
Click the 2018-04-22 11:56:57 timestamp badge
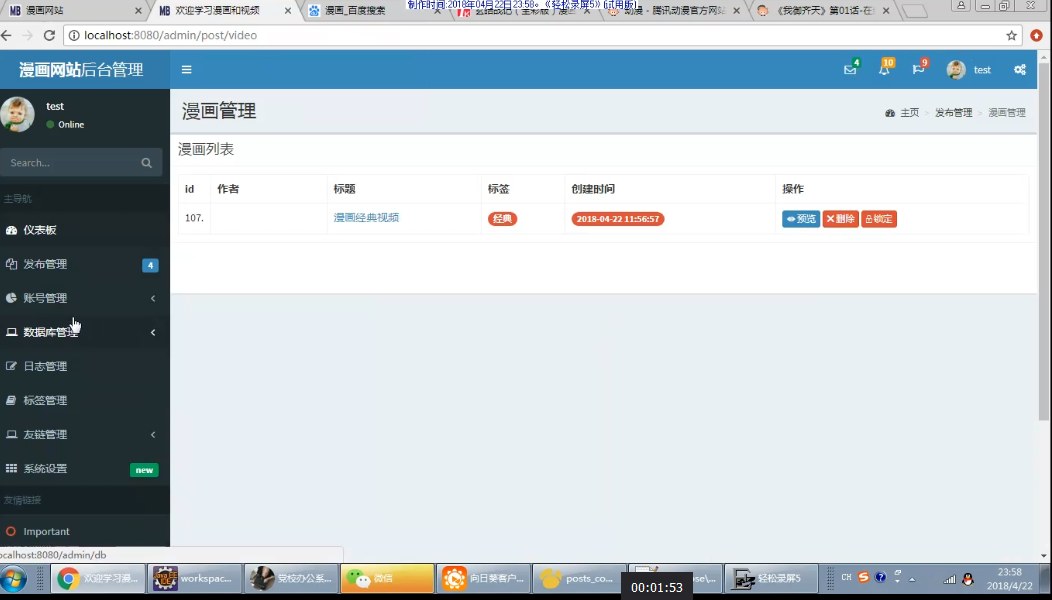tap(618, 219)
